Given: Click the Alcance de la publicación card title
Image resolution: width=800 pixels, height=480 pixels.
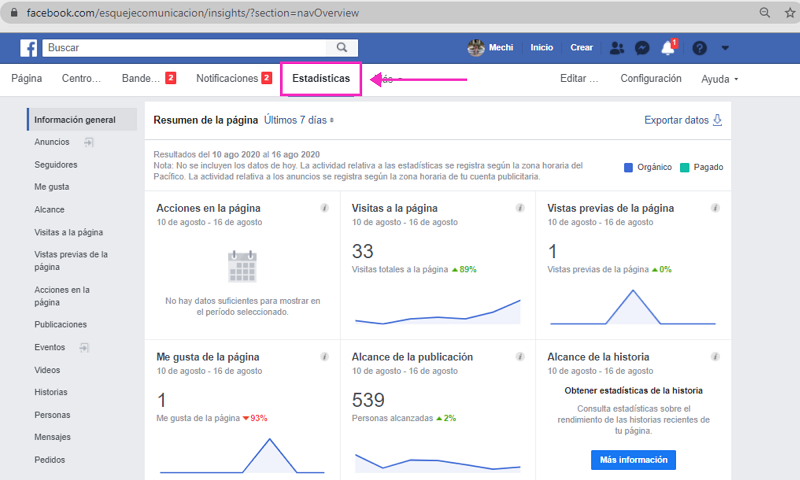Looking at the screenshot, I should click(x=412, y=357).
